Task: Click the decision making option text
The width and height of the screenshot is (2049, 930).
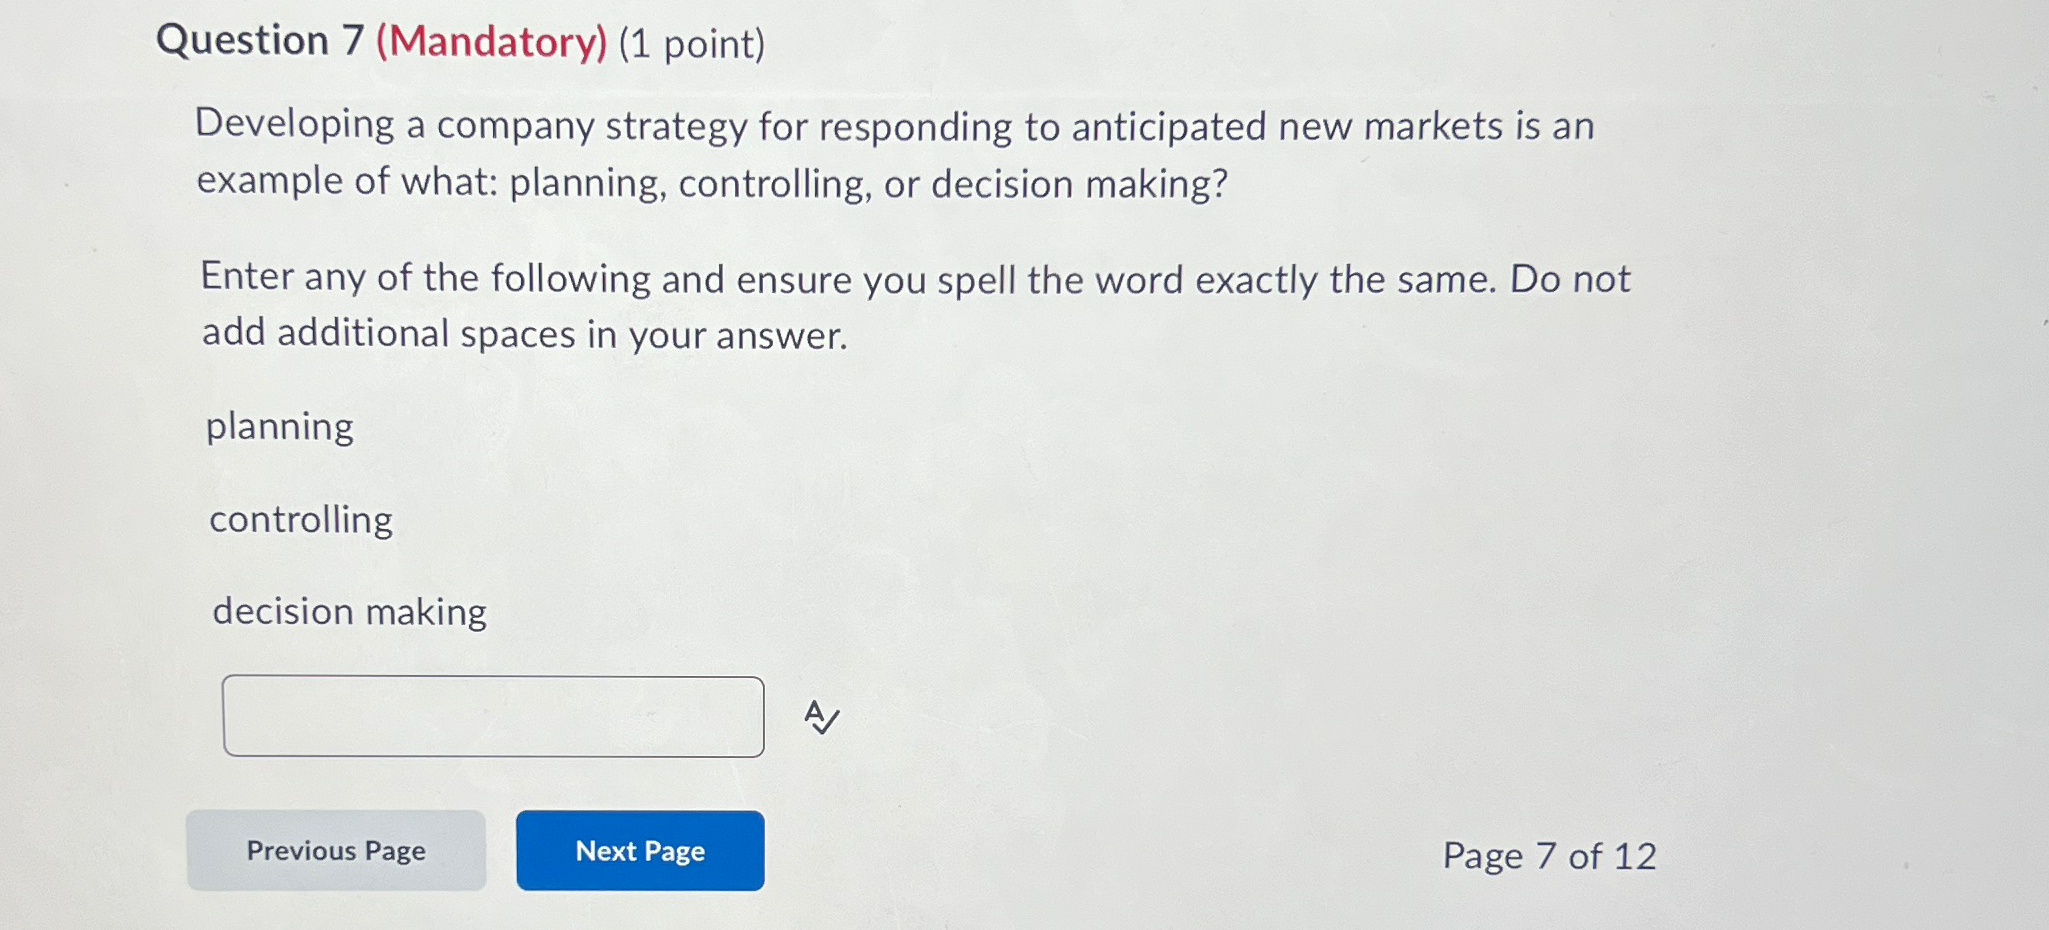Action: (x=350, y=612)
